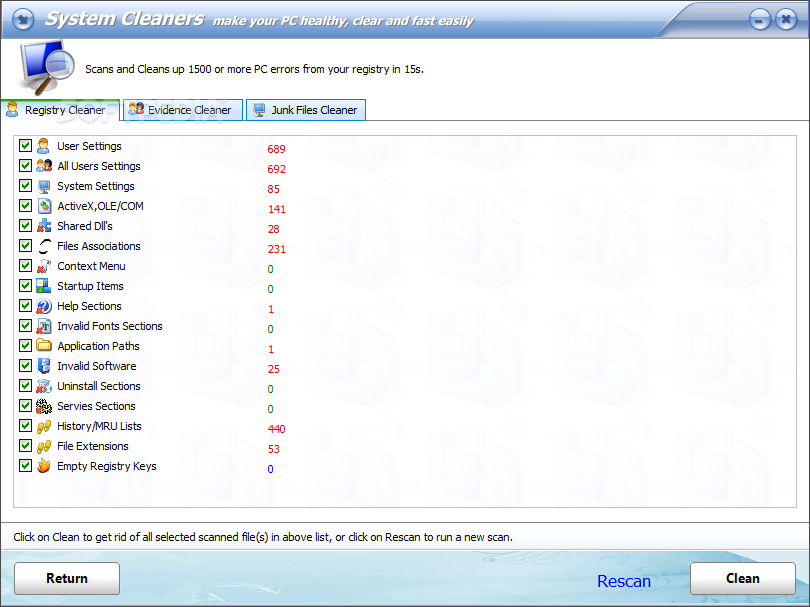This screenshot has width=810, height=607.
Task: Disable the ActiveX,OLE/COM checkbox
Action: tap(25, 206)
